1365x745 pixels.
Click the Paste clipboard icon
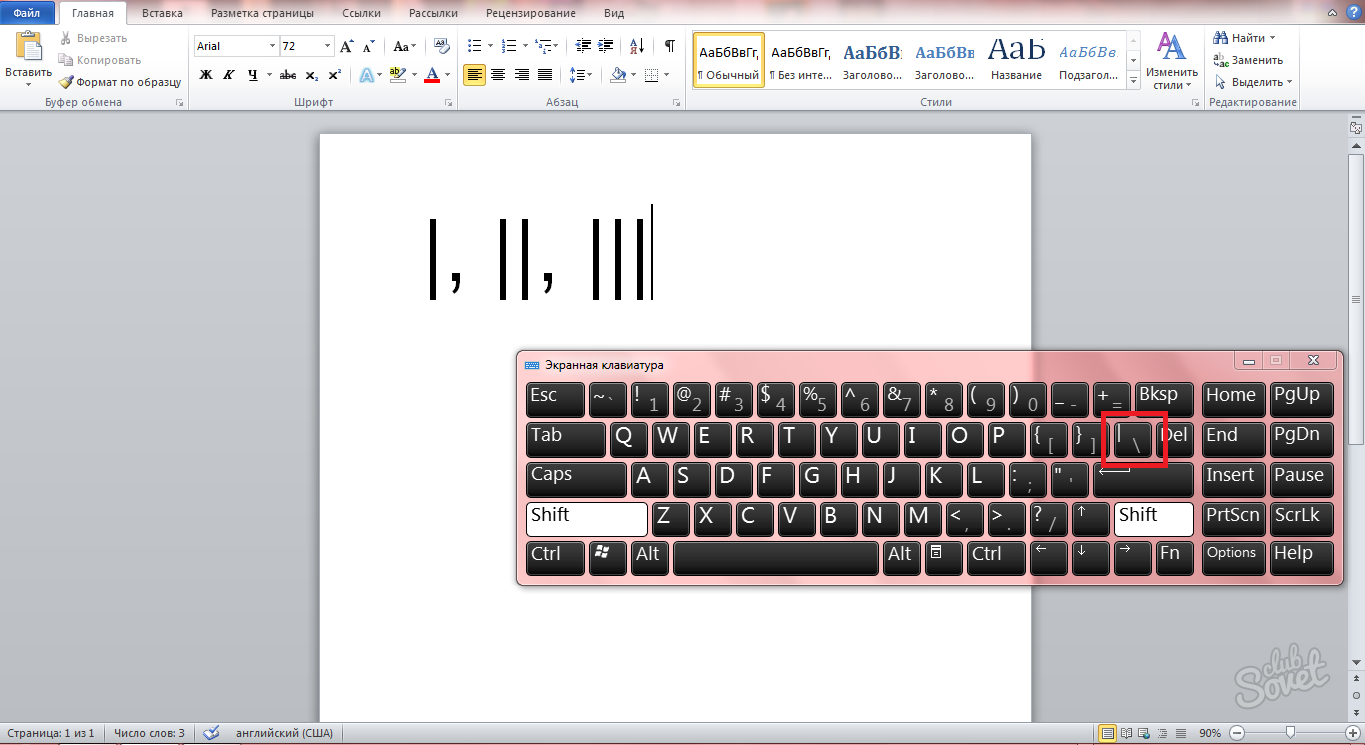coord(29,48)
